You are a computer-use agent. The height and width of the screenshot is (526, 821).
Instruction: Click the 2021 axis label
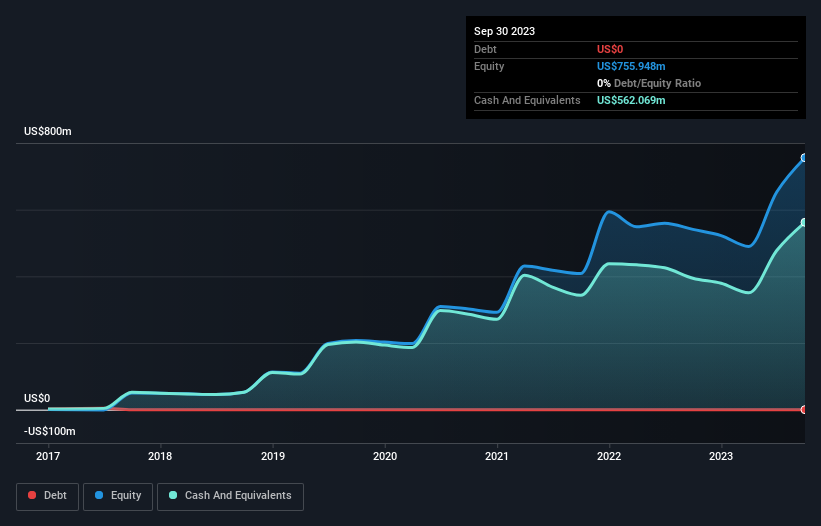pyautogui.click(x=497, y=456)
